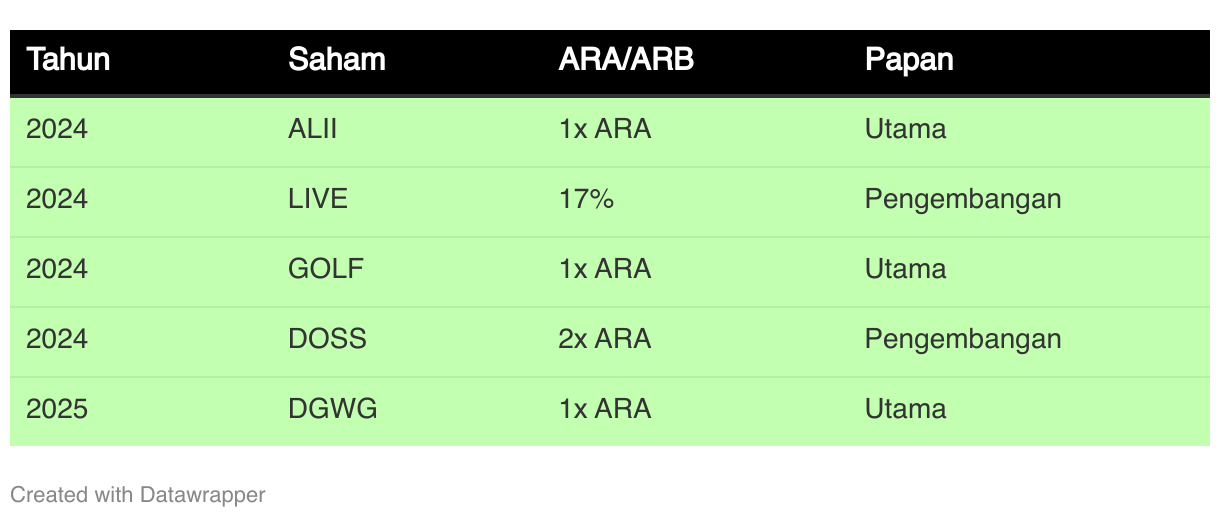Click Utama in the DGWG row

[905, 409]
